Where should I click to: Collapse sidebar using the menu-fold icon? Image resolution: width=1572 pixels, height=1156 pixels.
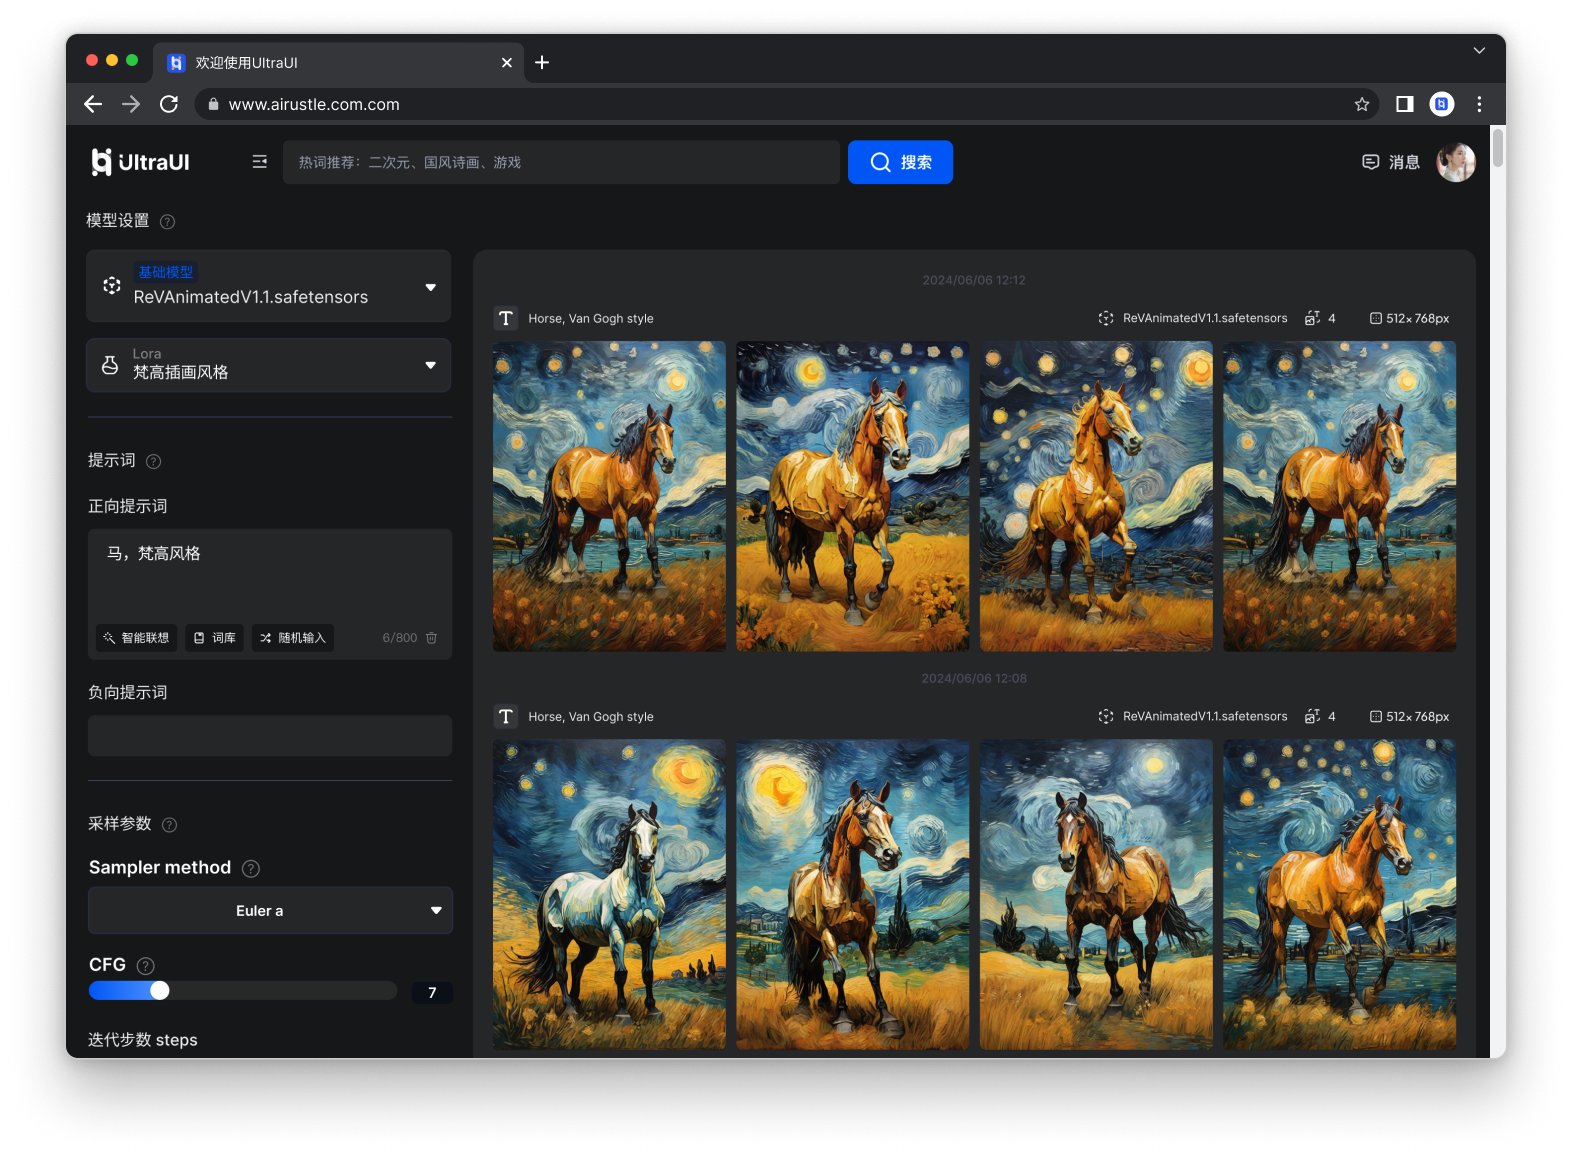tap(260, 162)
